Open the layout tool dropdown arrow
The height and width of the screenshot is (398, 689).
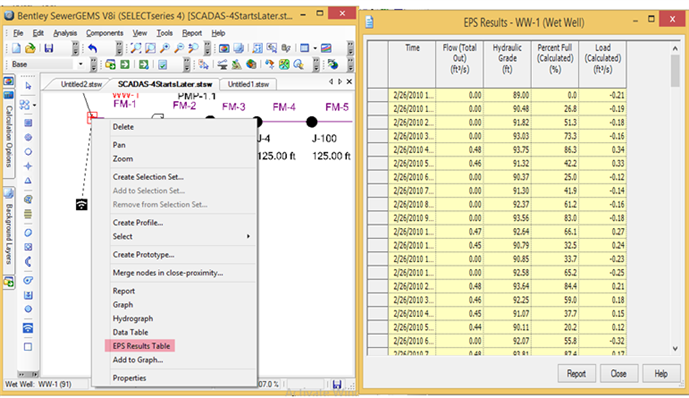[x=34, y=105]
